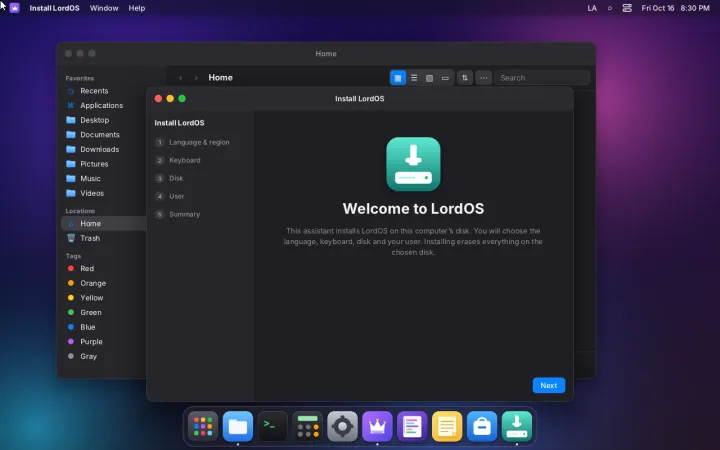Switch Home window to column view

[x=429, y=78]
